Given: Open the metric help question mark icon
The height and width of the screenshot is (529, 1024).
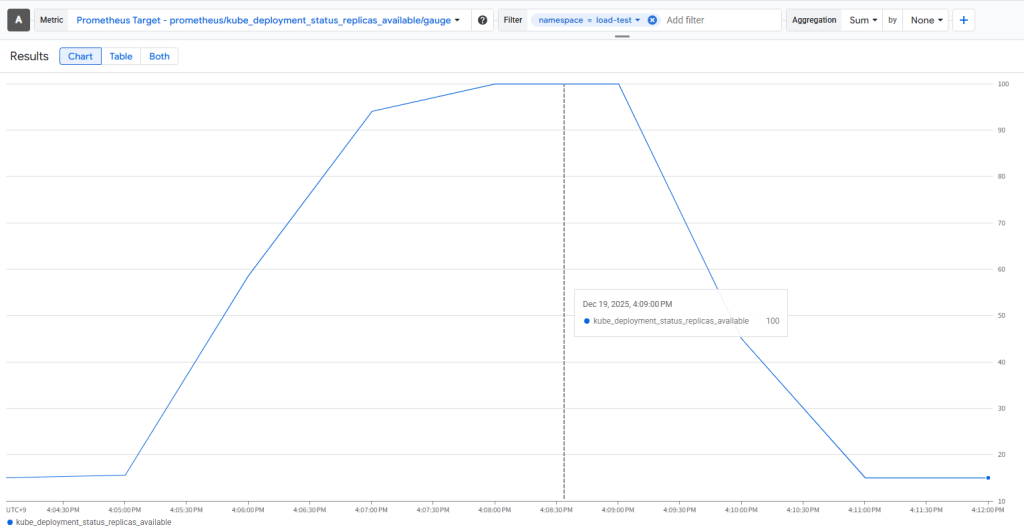Looking at the screenshot, I should (482, 20).
